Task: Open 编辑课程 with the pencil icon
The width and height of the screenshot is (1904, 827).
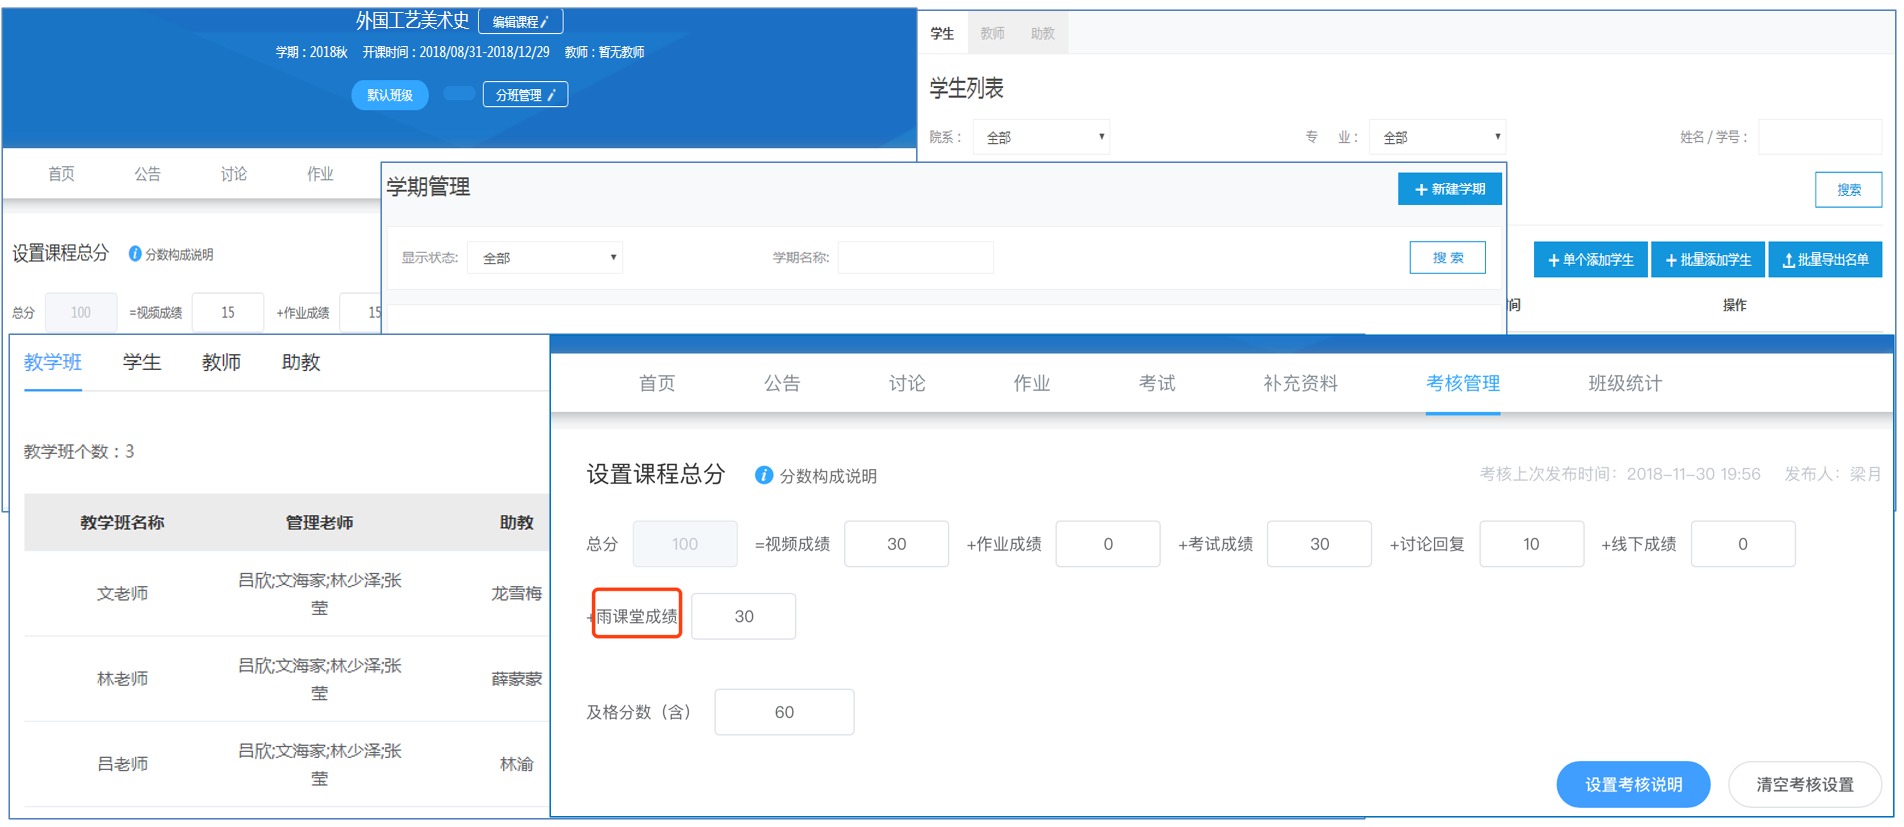Action: click(520, 21)
